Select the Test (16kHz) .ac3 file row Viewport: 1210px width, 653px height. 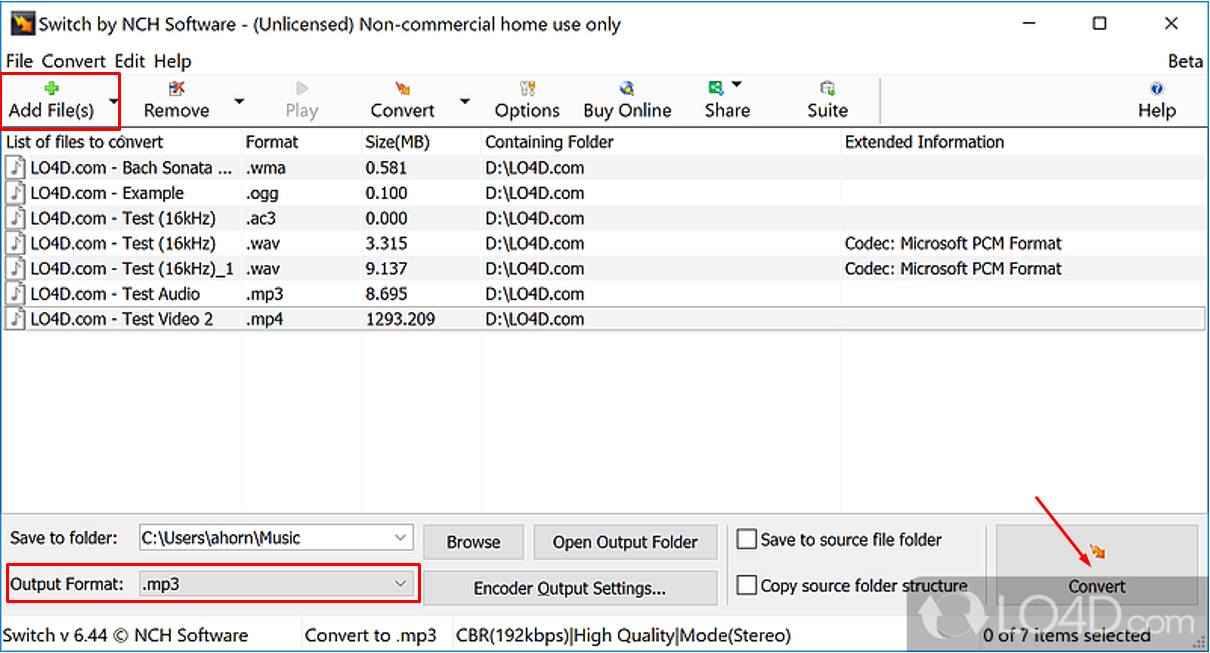[x=604, y=218]
